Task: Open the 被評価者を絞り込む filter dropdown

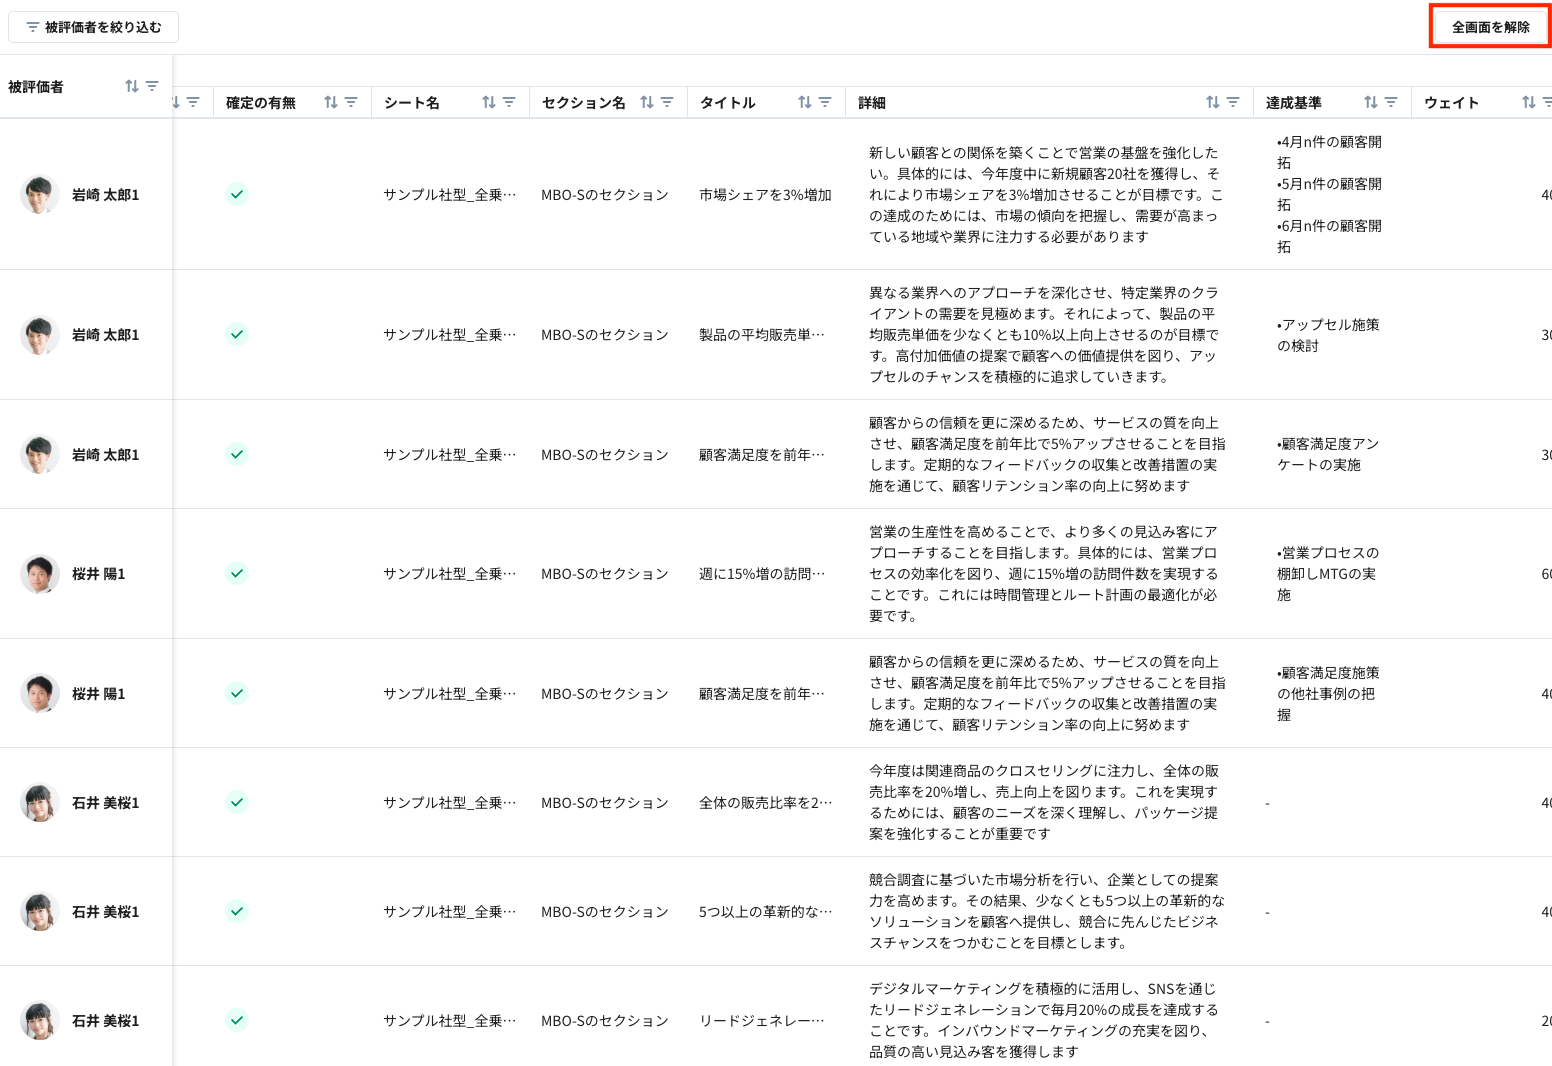Action: tap(93, 27)
